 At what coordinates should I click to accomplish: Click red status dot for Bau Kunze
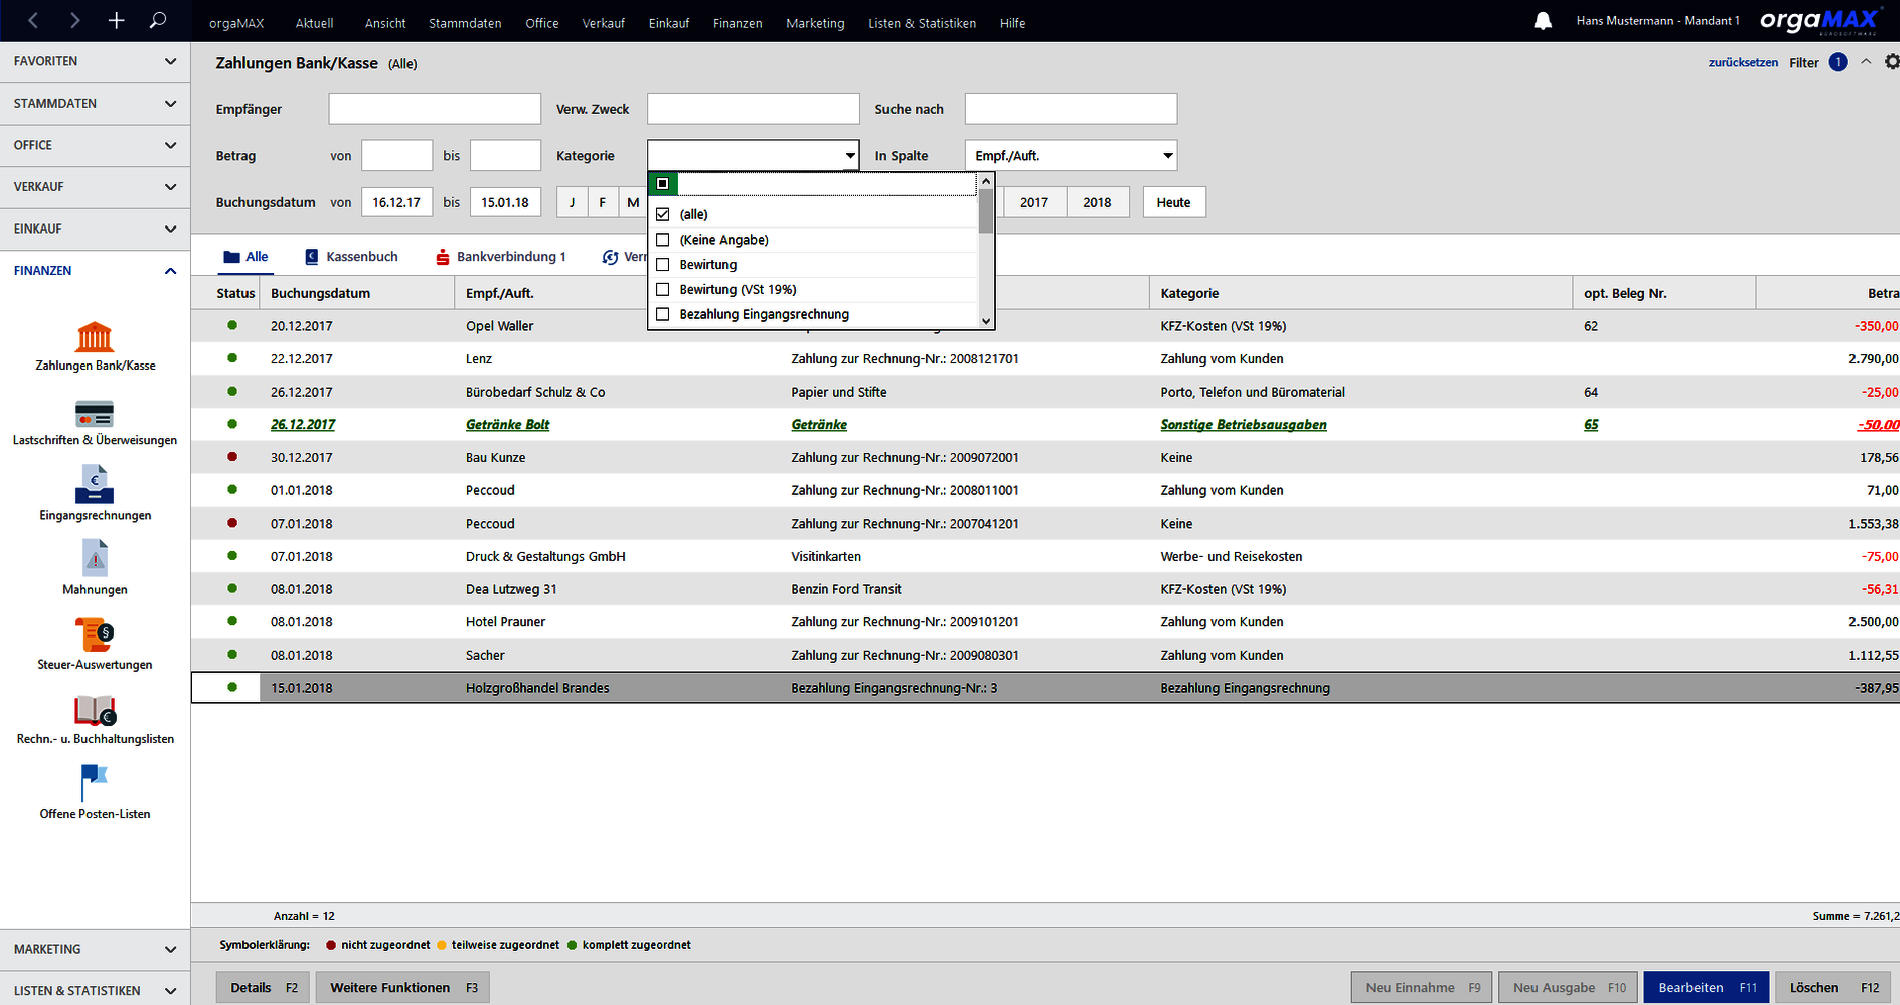pyautogui.click(x=232, y=457)
